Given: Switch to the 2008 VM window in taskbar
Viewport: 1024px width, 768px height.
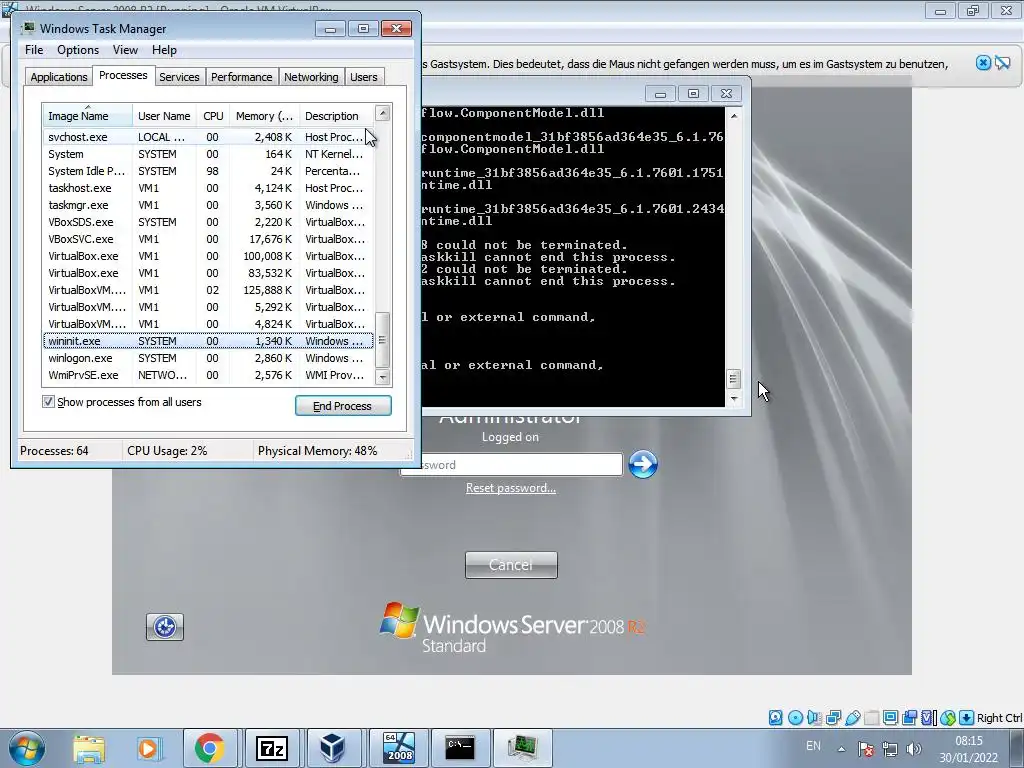Looking at the screenshot, I should pyautogui.click(x=398, y=748).
